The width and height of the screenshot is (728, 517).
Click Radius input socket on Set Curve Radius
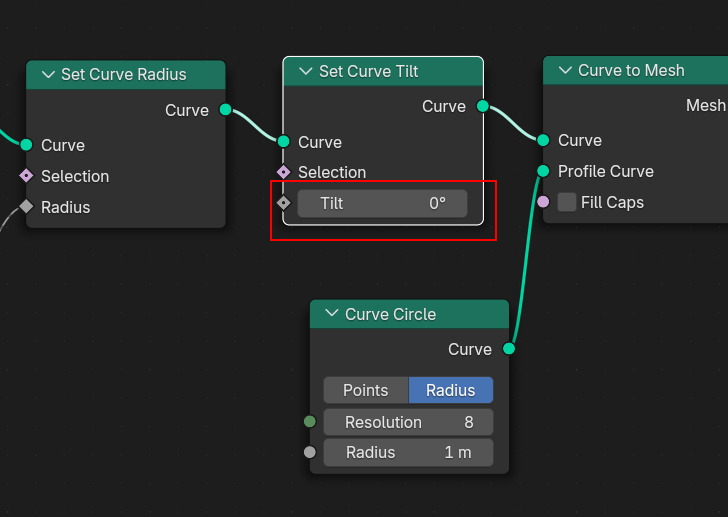point(26,207)
